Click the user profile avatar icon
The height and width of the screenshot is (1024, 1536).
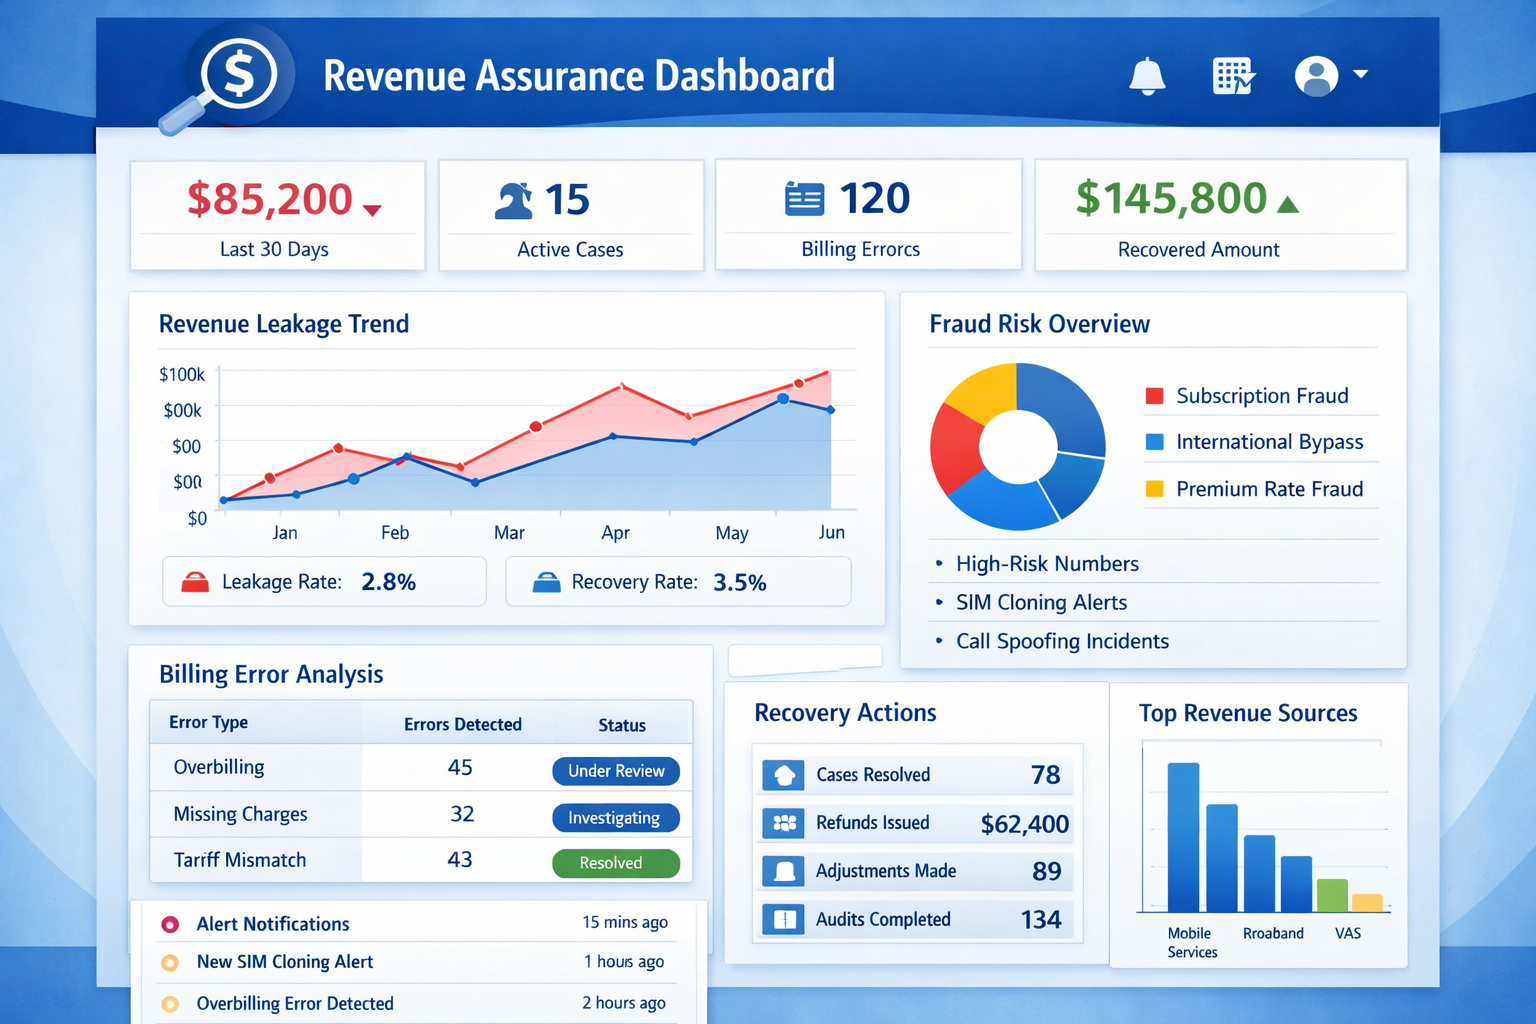1316,76
